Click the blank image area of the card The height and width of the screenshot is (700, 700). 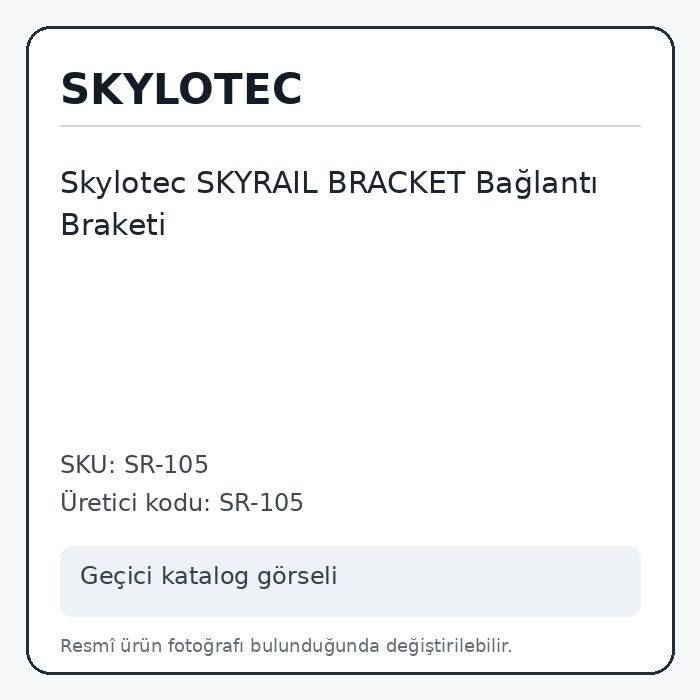350,344
